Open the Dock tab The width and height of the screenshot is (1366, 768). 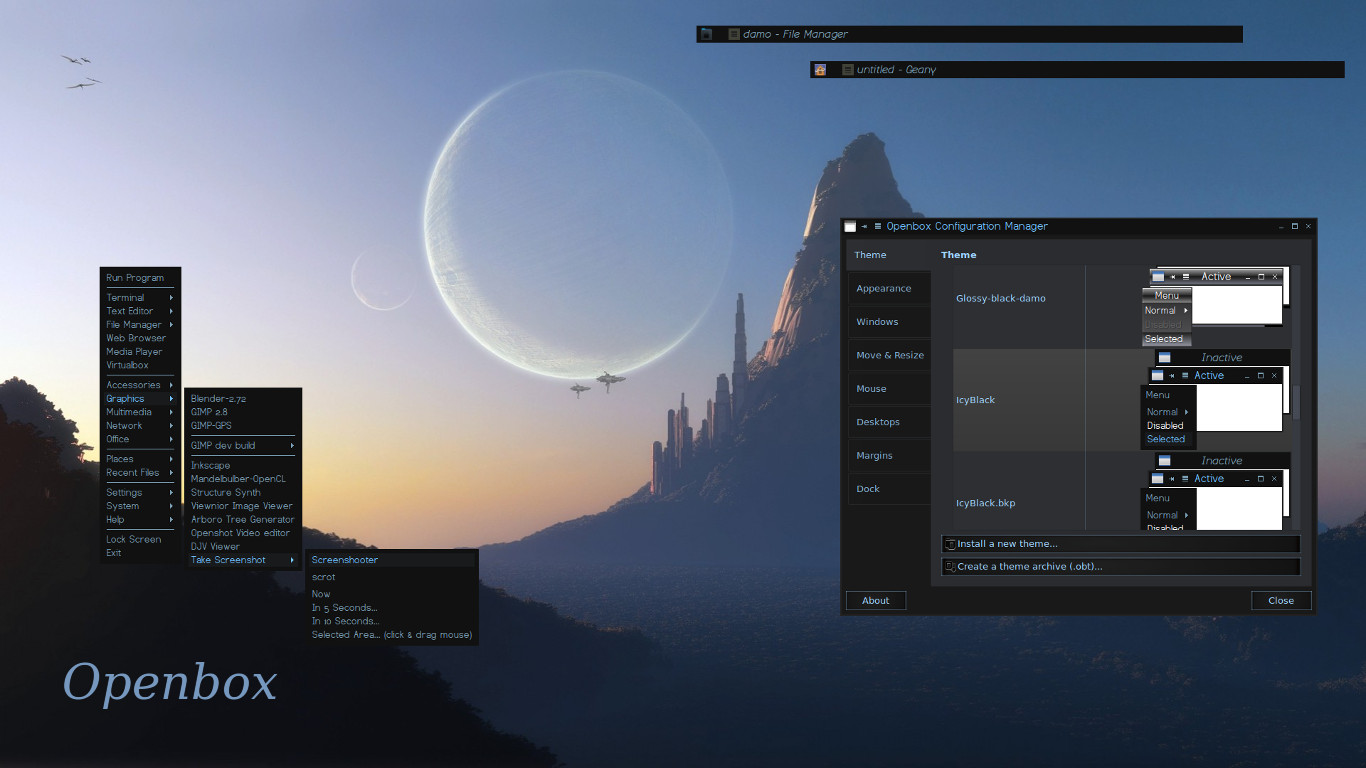pyautogui.click(x=889, y=489)
